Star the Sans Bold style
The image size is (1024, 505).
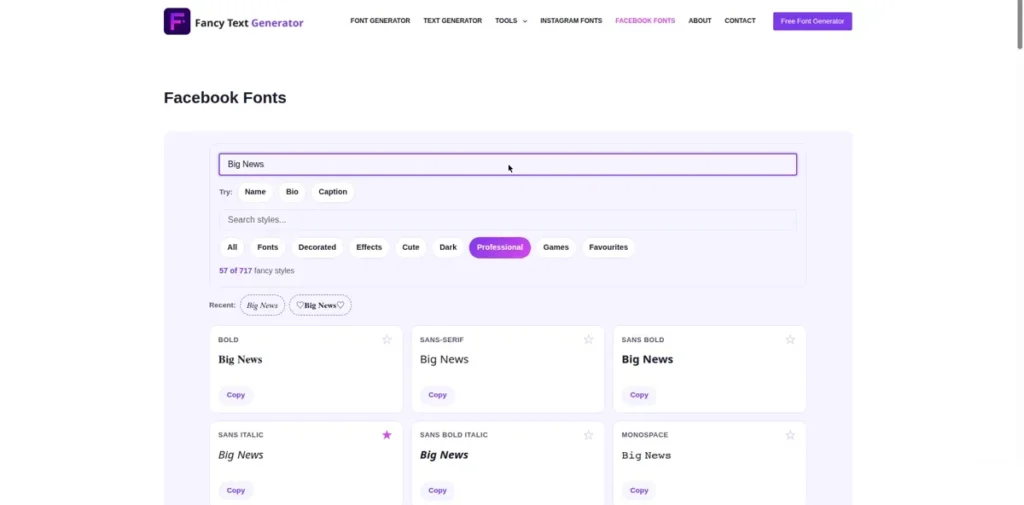click(790, 340)
